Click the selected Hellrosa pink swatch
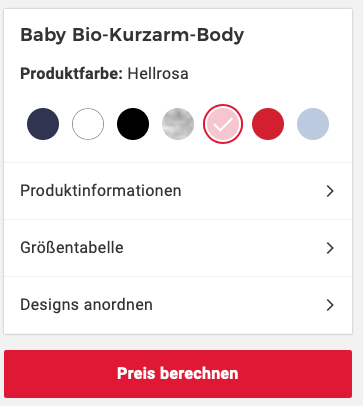The height and width of the screenshot is (406, 363). [223, 124]
